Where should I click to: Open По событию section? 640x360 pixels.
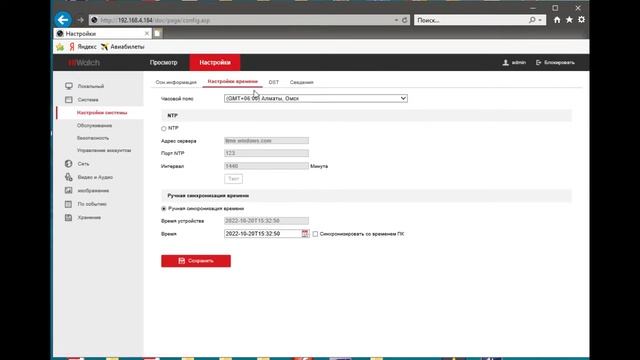[92, 204]
